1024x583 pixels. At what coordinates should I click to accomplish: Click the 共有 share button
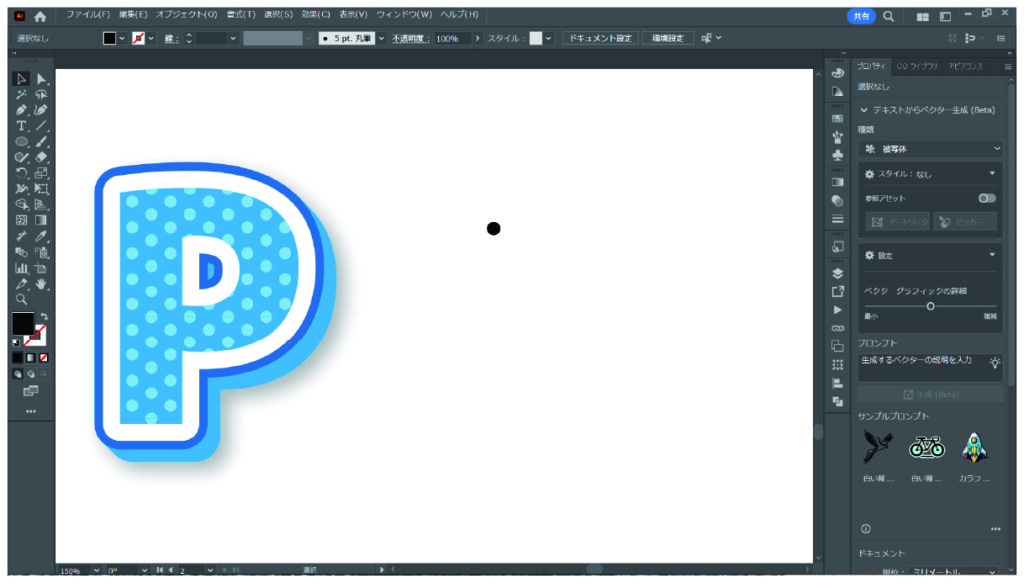pos(861,16)
